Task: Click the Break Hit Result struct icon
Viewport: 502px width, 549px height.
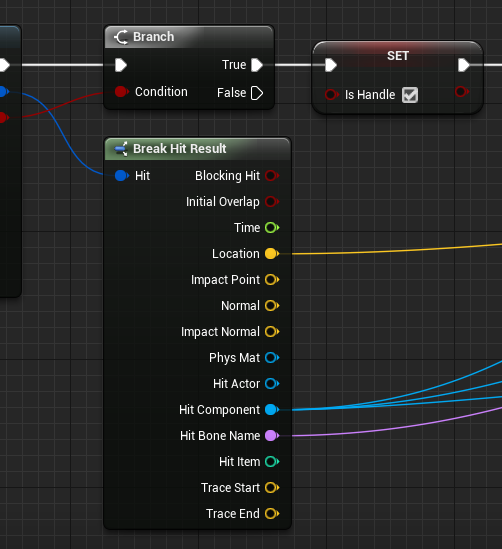Action: tap(121, 149)
